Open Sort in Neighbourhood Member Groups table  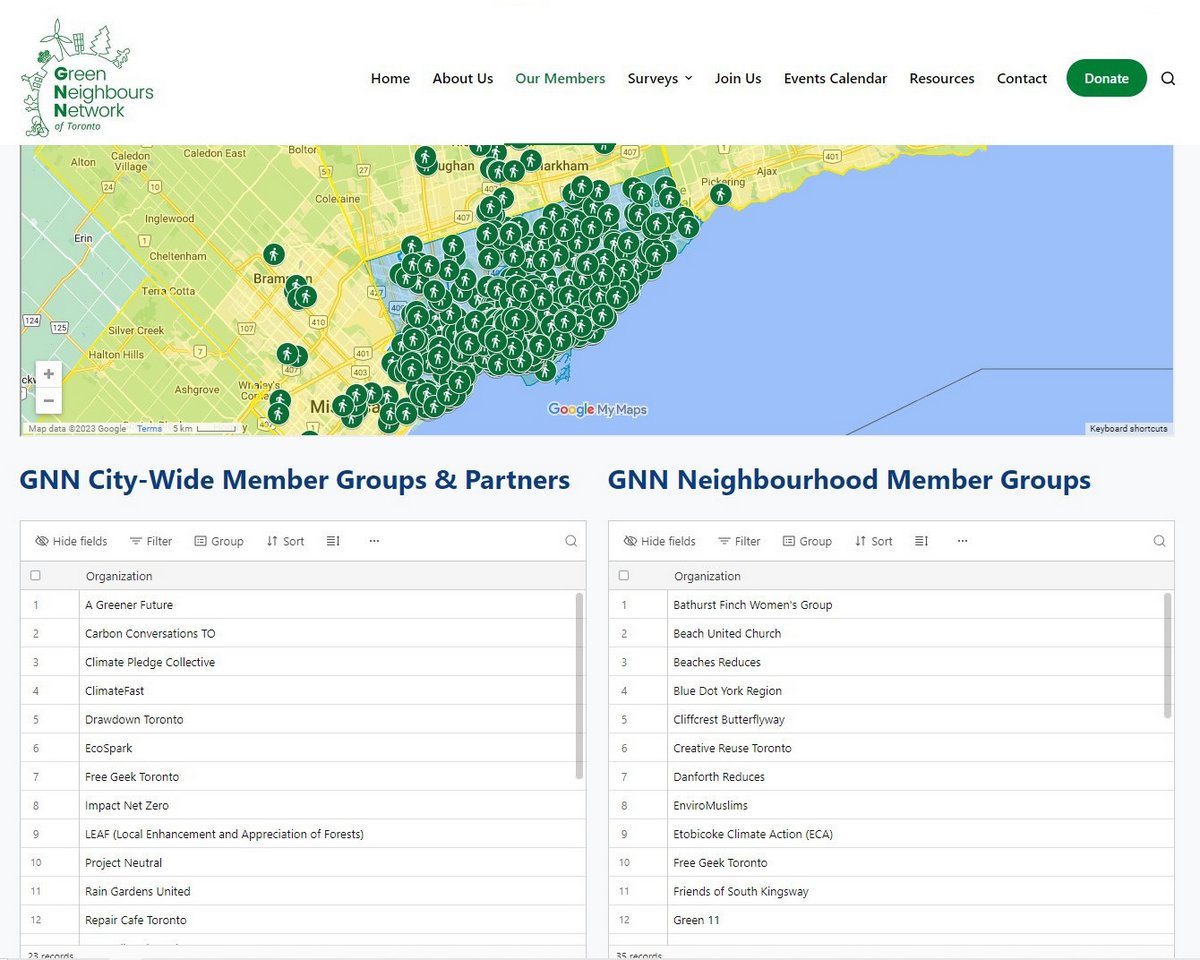tap(873, 541)
